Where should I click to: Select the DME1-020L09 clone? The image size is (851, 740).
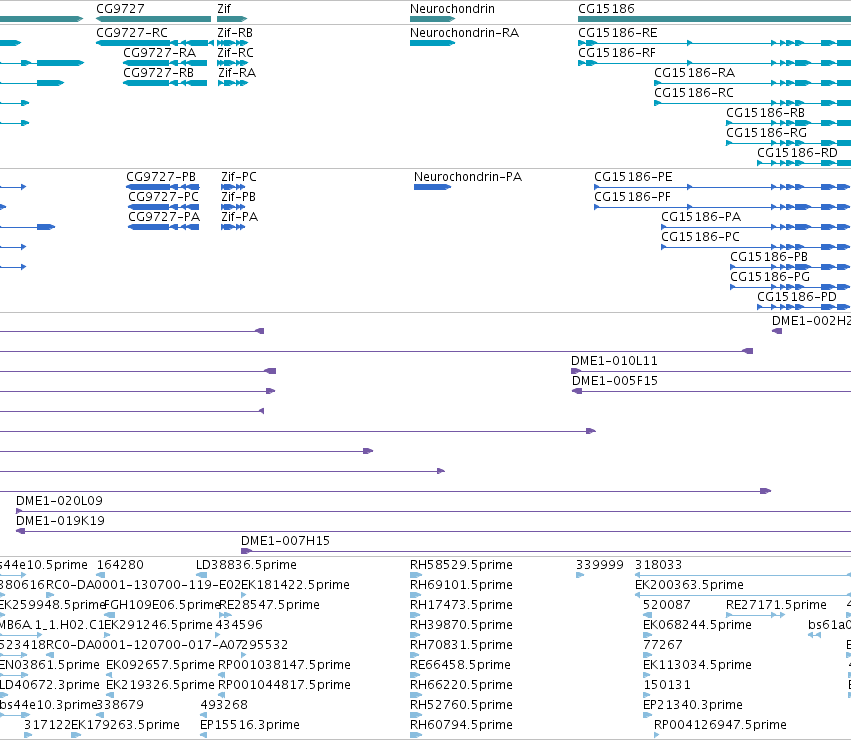59,501
